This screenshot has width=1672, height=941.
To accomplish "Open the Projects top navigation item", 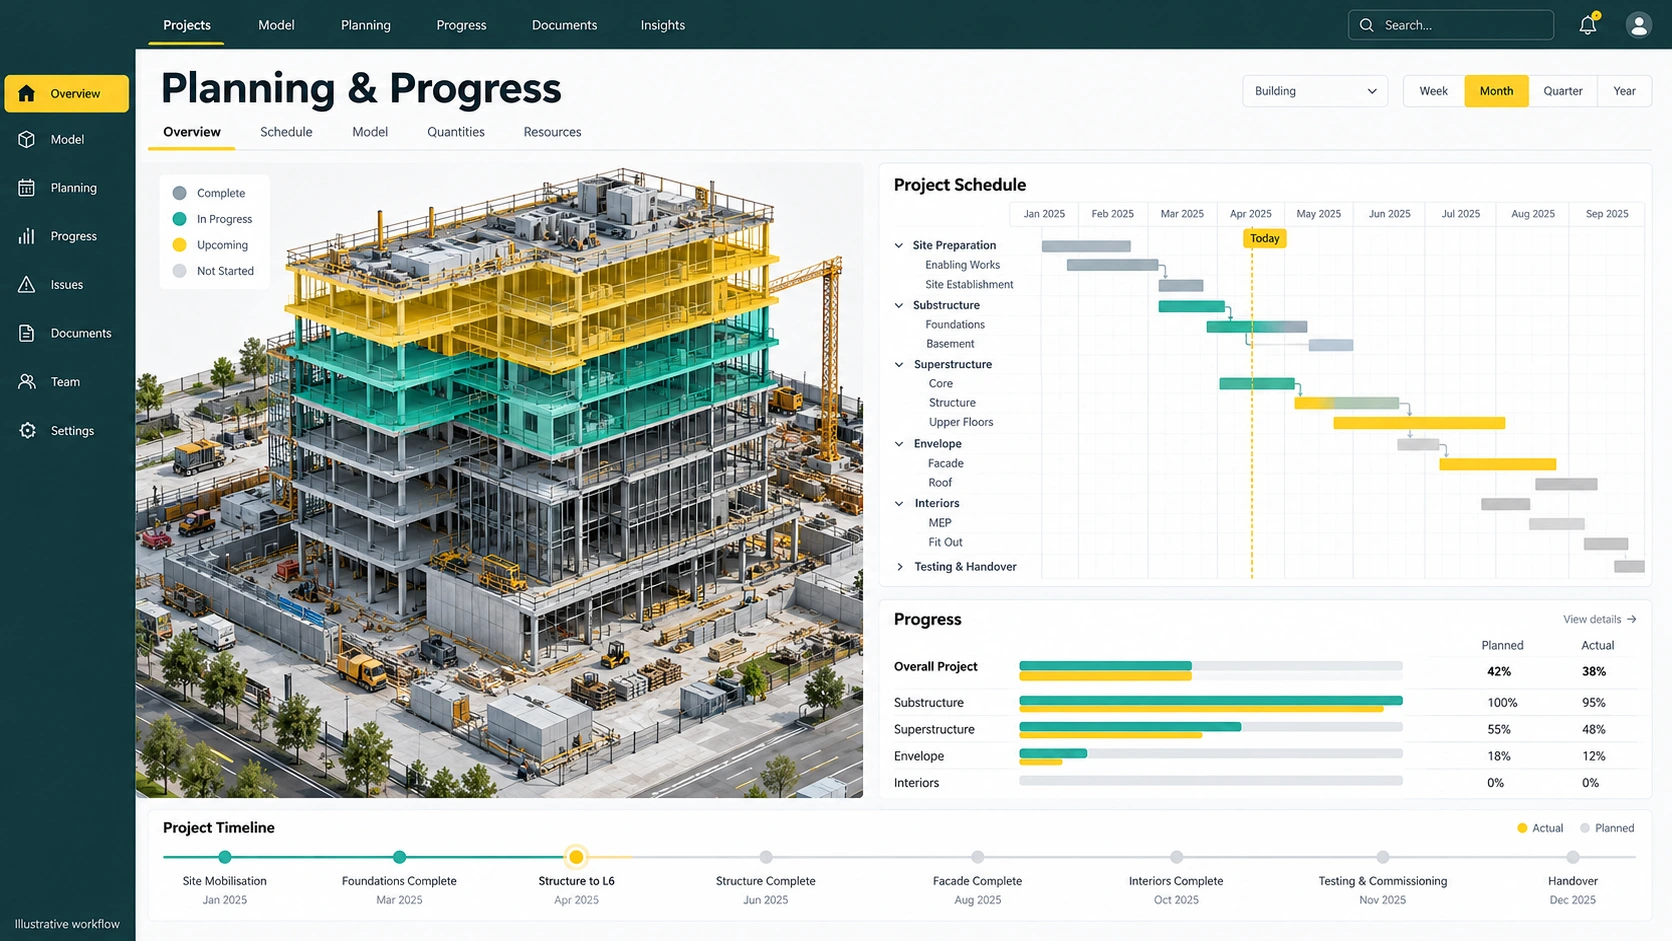I will pos(187,25).
